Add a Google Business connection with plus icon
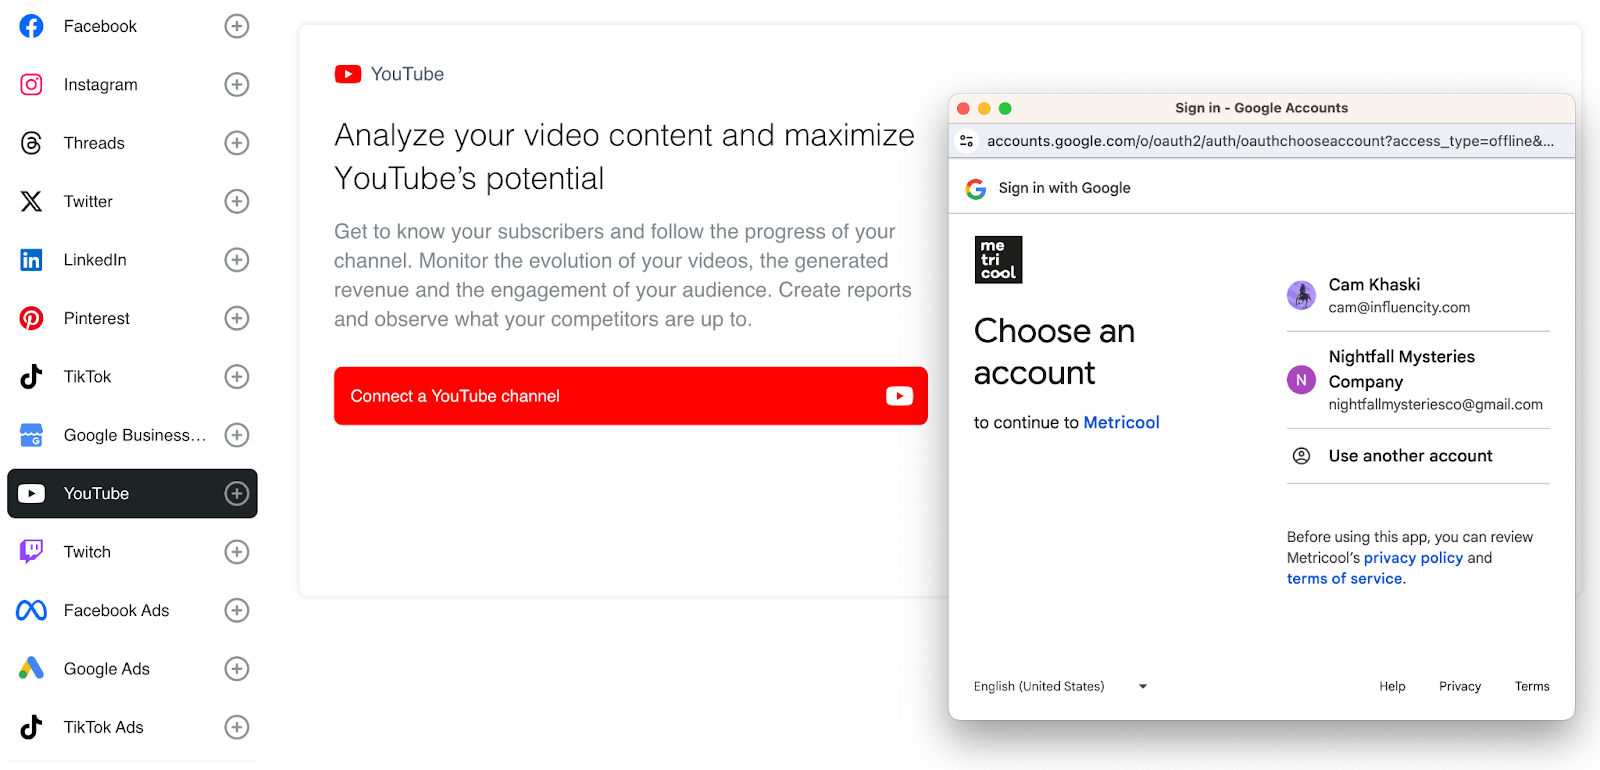Image resolution: width=1600 pixels, height=770 pixels. point(237,435)
